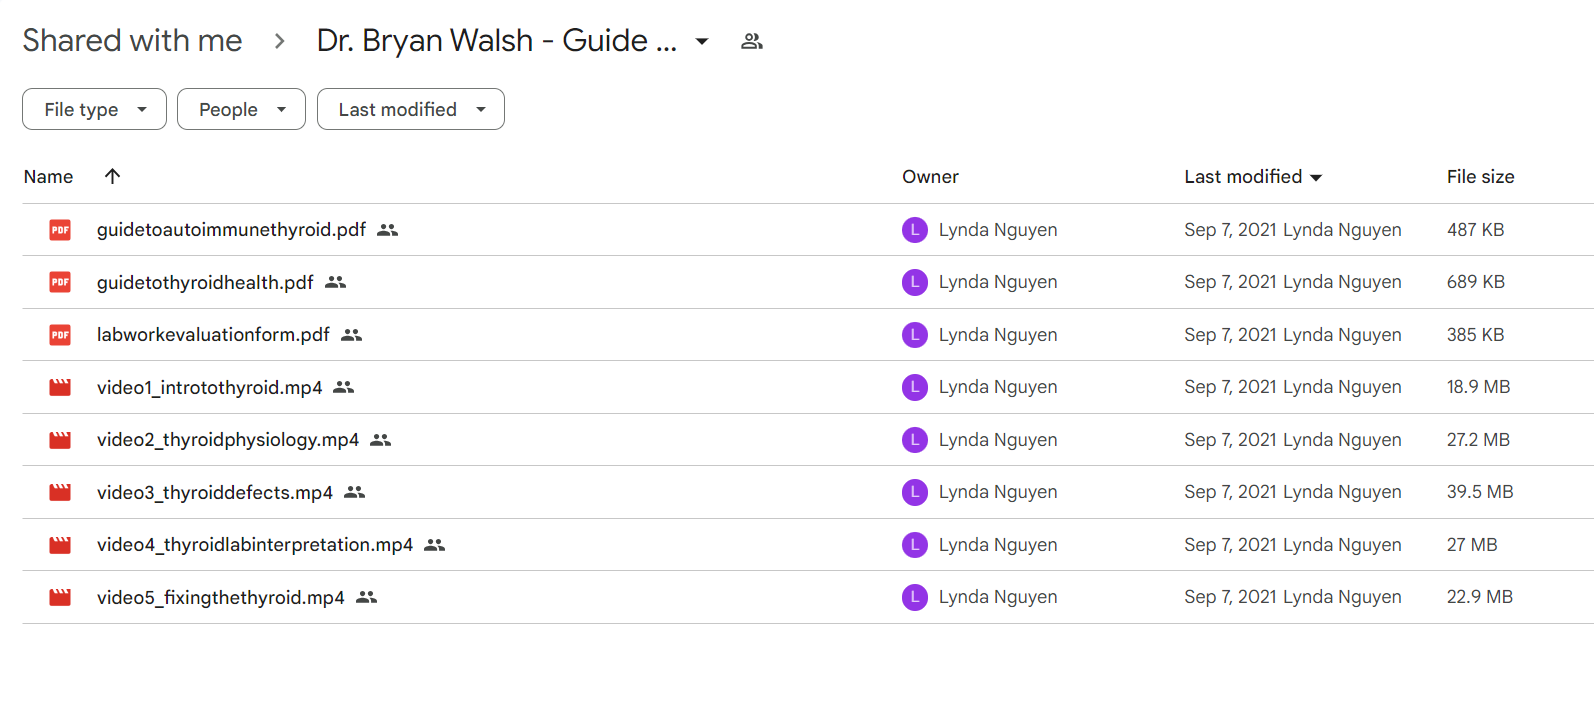Click the Dr. Bryan Walsh folder title
1594x704 pixels.
[x=497, y=40]
